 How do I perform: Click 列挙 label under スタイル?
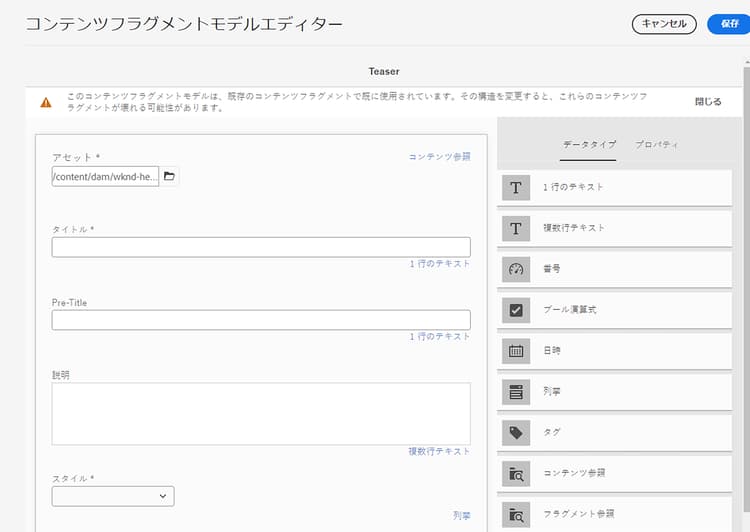[462, 516]
